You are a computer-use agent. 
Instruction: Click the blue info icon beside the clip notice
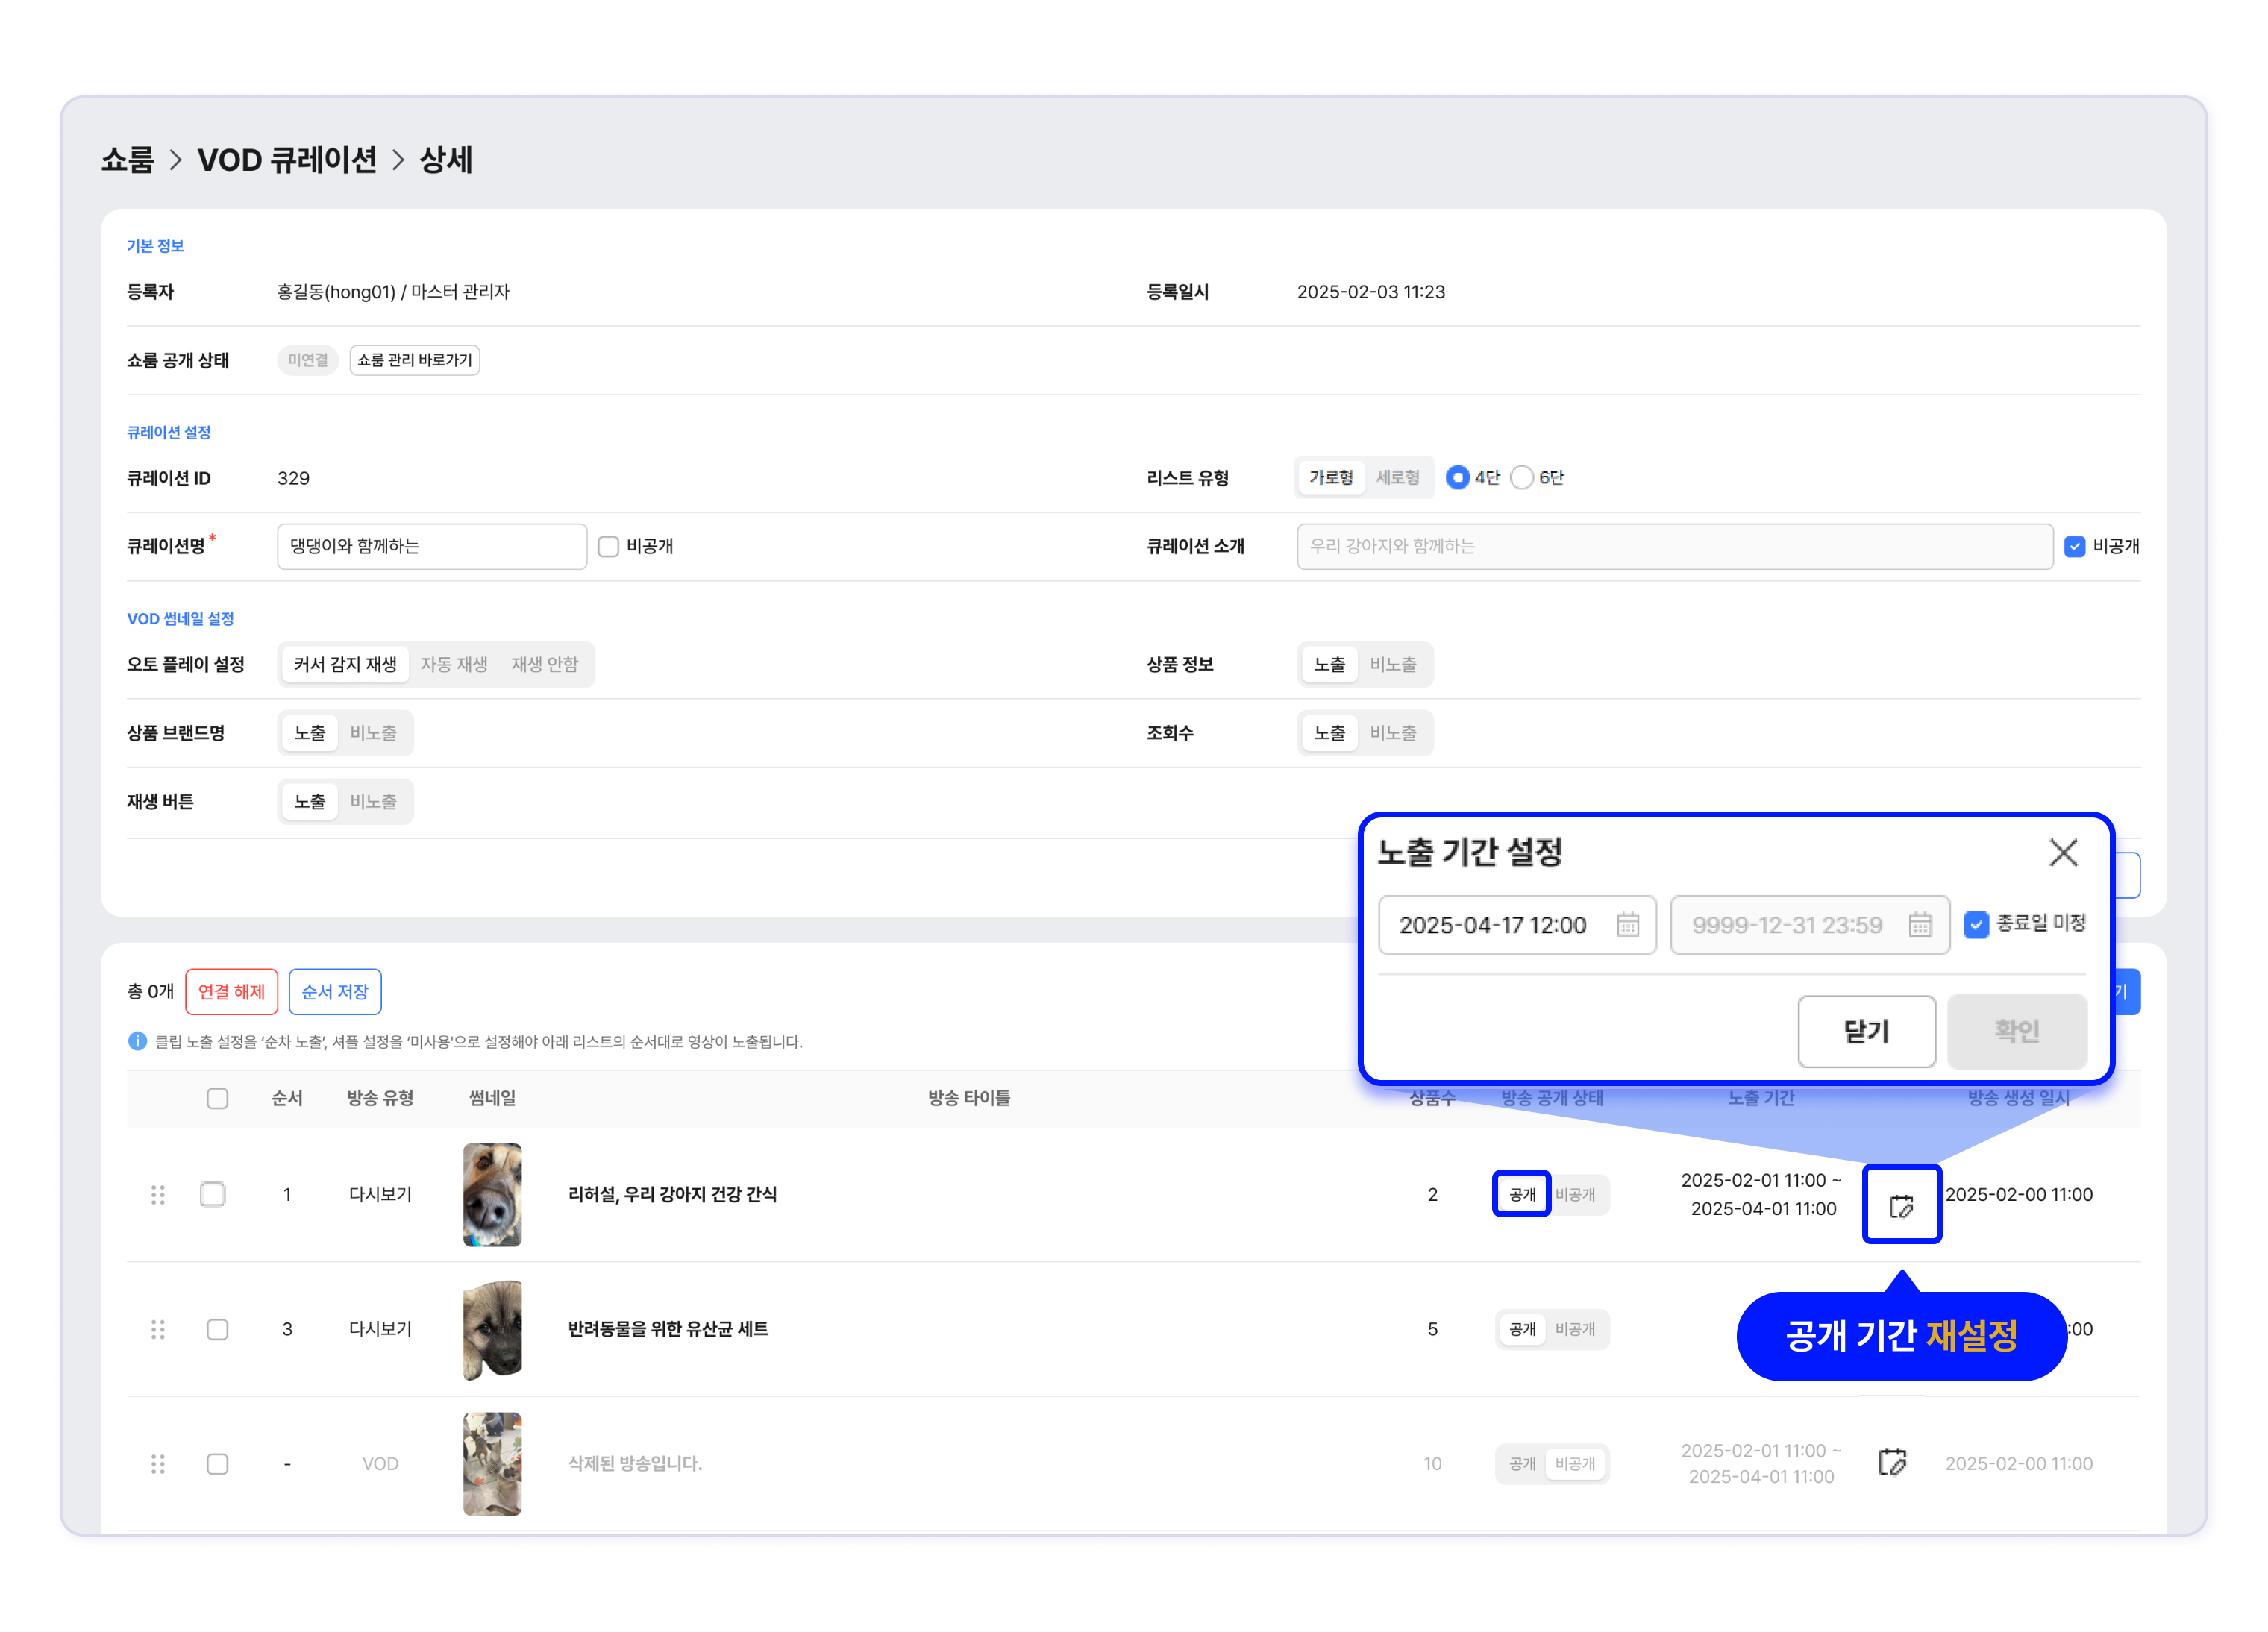pos(138,1042)
